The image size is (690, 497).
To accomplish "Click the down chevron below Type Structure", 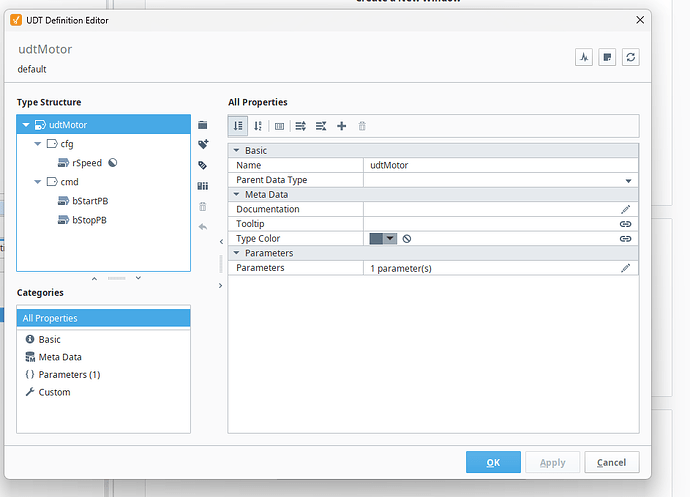I will pyautogui.click(x=138, y=278).
